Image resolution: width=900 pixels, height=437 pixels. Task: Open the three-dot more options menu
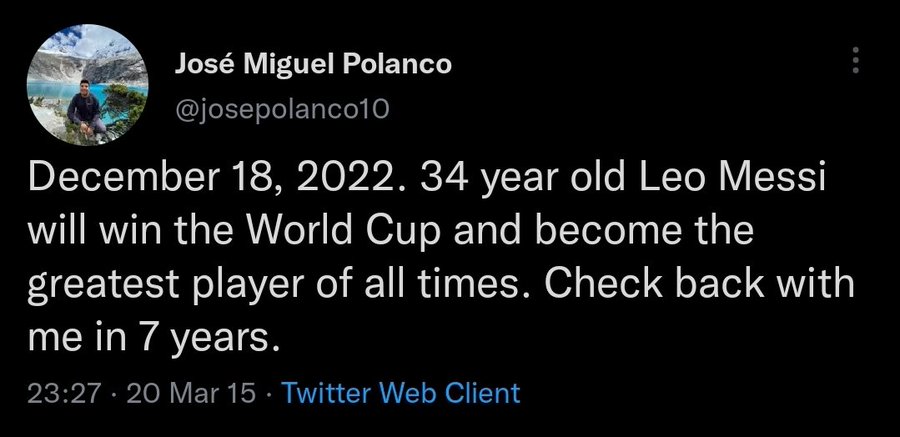point(854,62)
